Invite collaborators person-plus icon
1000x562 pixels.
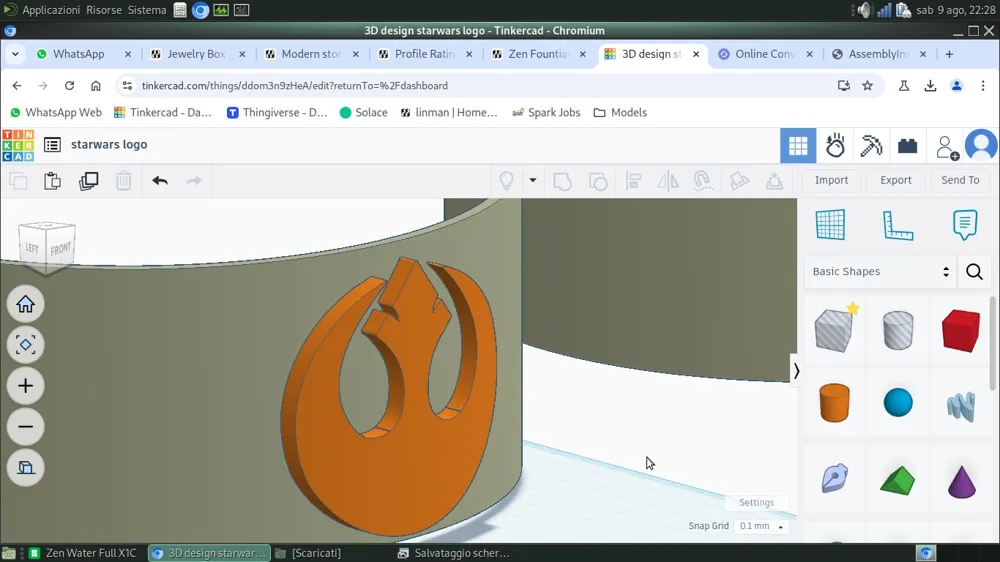[x=946, y=147]
